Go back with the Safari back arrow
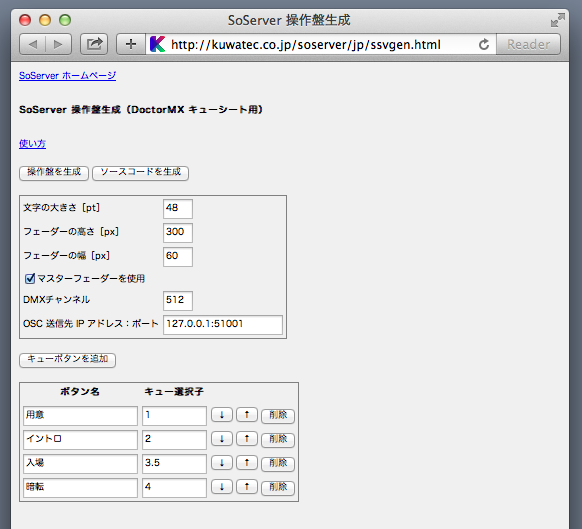The width and height of the screenshot is (582, 529). coord(33,44)
